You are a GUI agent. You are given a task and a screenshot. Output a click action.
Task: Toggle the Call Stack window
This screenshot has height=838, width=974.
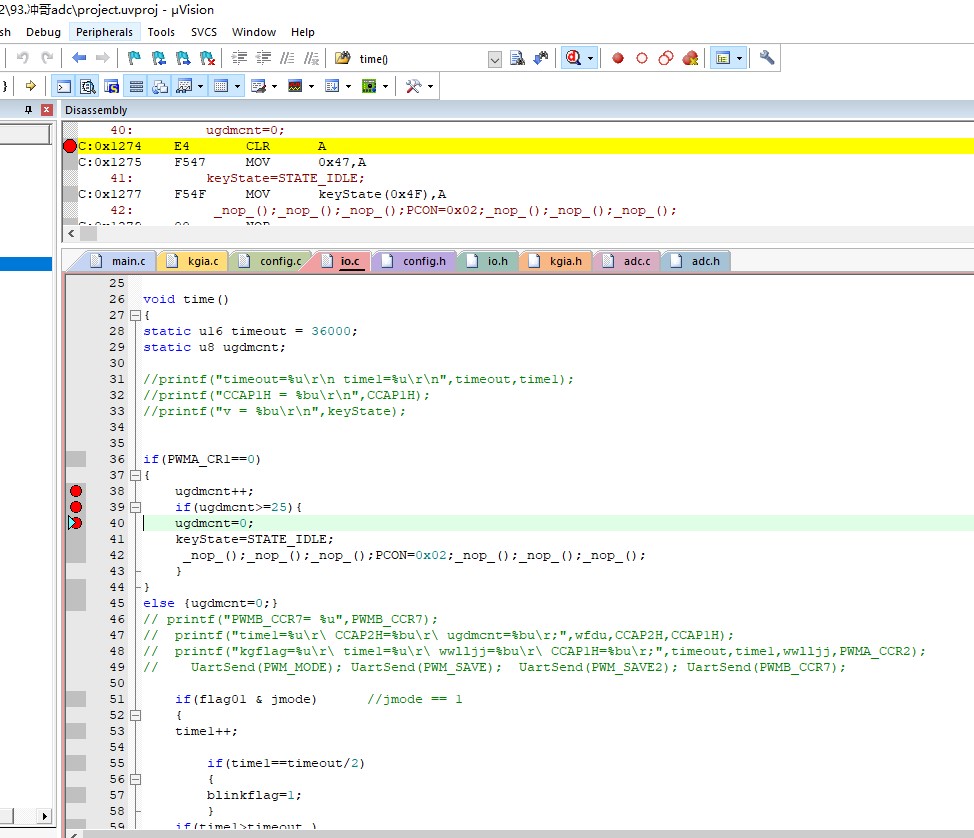pyautogui.click(x=160, y=86)
